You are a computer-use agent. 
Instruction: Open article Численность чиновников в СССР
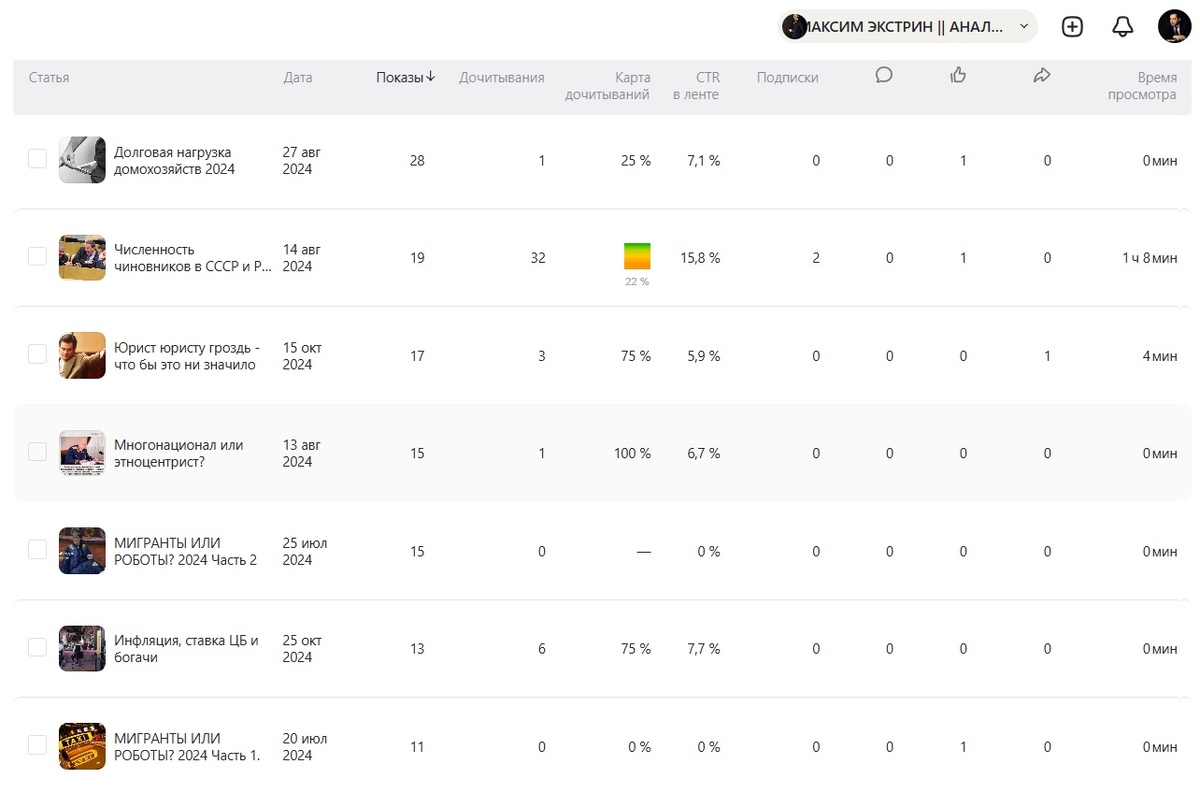click(192, 258)
